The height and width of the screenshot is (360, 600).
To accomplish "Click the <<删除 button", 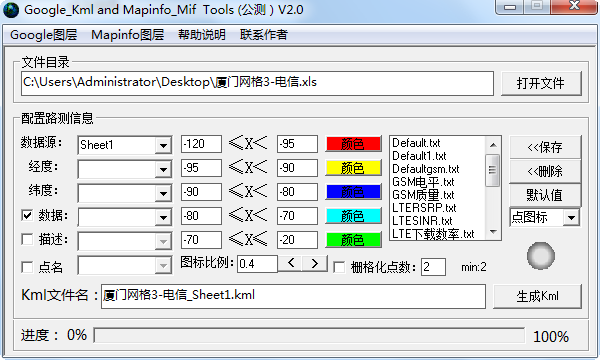I will tap(545, 171).
